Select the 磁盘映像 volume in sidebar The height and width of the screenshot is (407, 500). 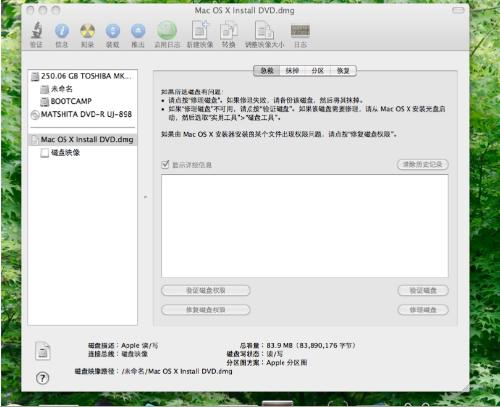83,153
